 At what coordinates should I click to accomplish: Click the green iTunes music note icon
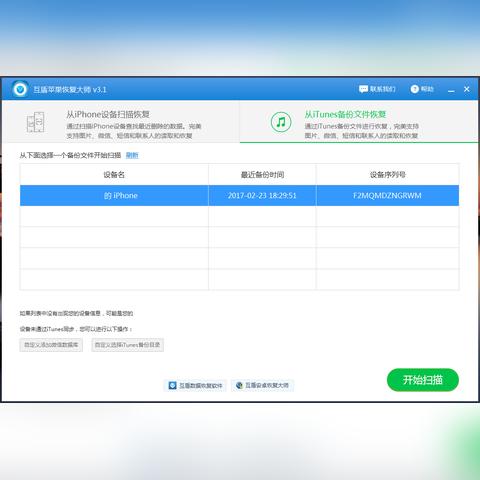coord(281,122)
